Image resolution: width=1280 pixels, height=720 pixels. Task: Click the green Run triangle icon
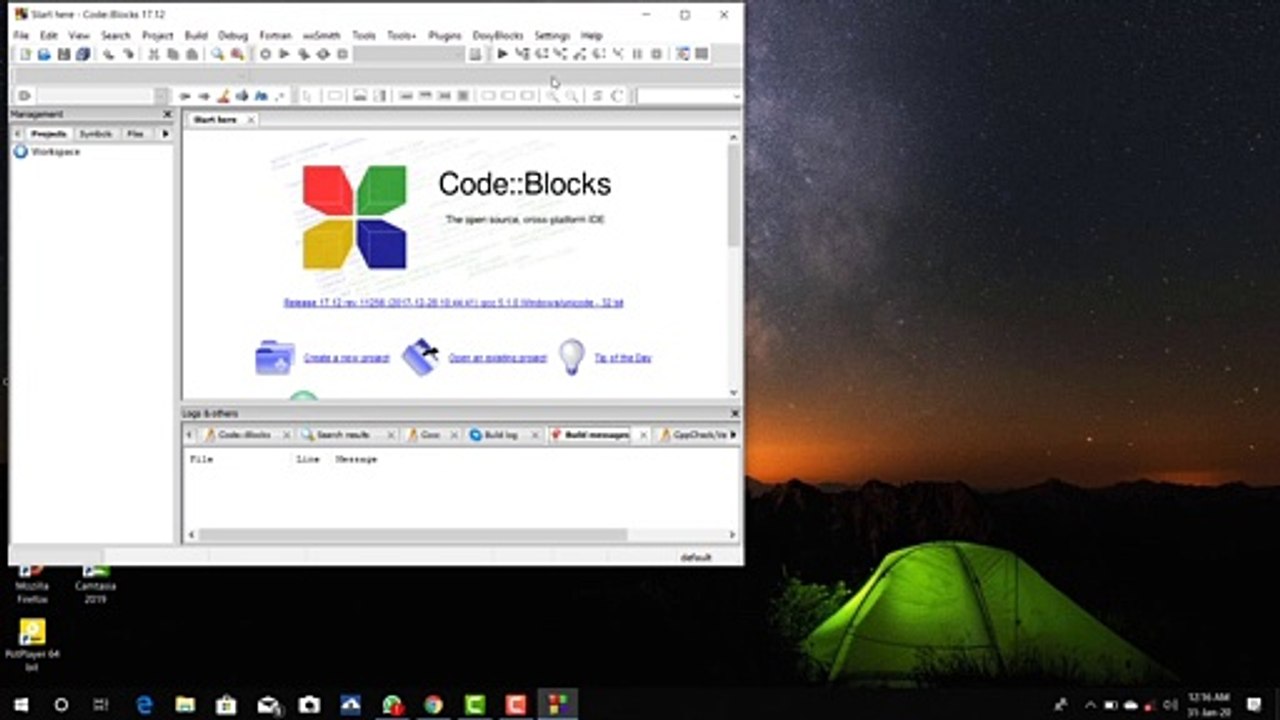(284, 54)
